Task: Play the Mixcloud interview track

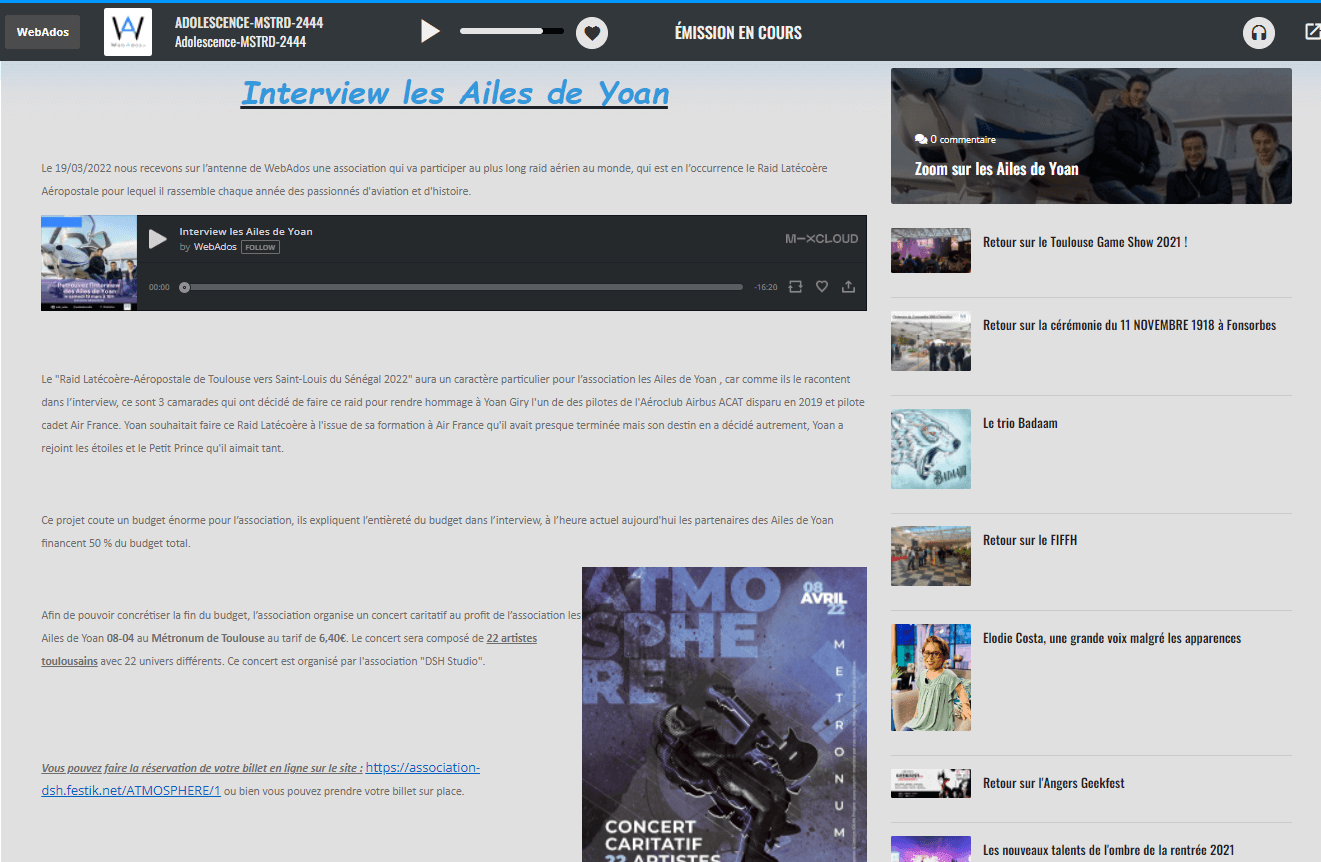Action: pos(158,239)
